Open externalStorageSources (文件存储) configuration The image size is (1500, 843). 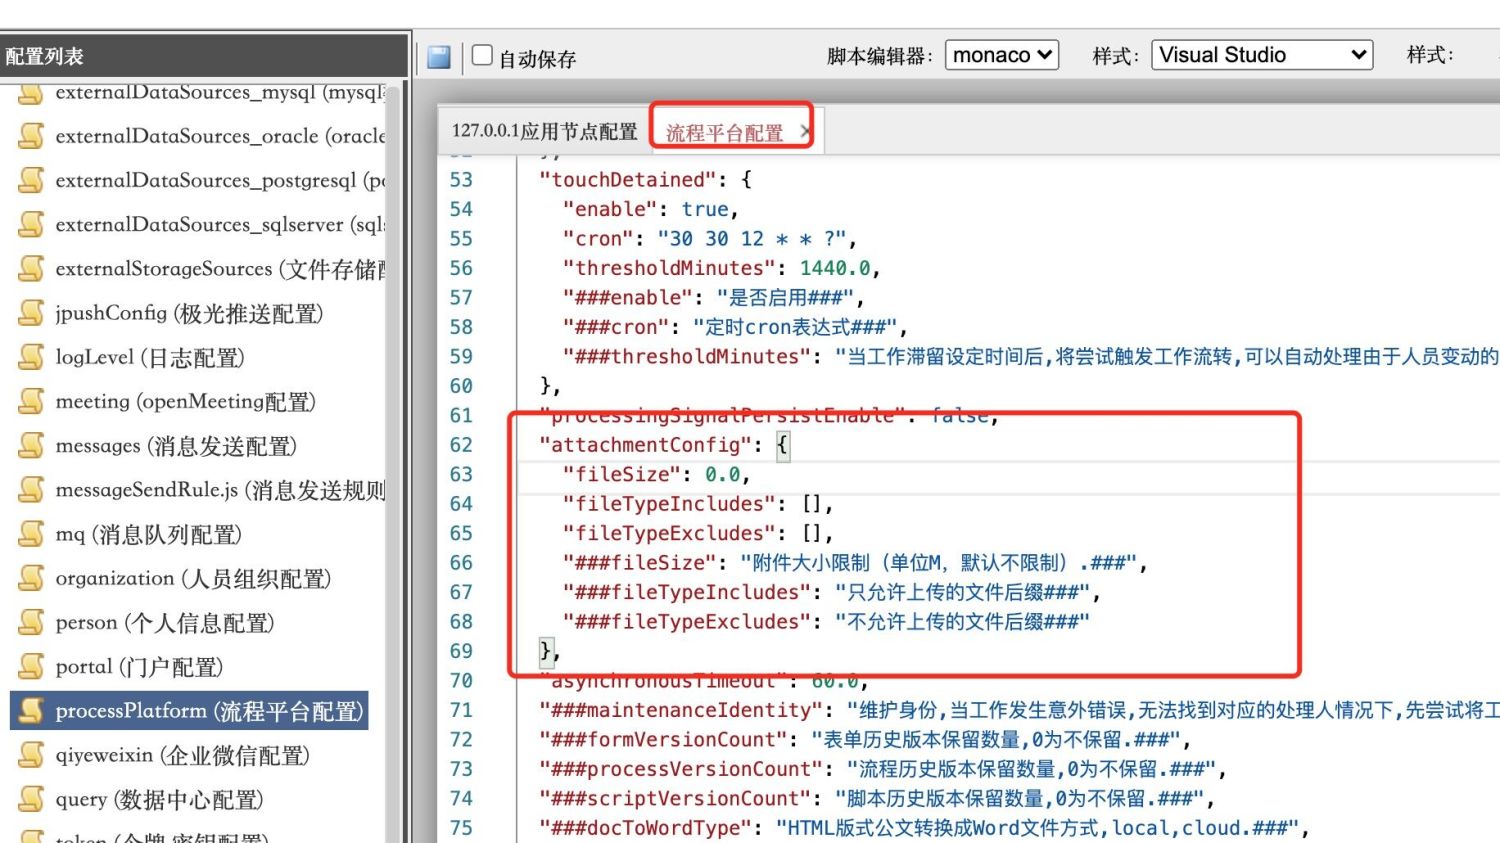point(220,268)
